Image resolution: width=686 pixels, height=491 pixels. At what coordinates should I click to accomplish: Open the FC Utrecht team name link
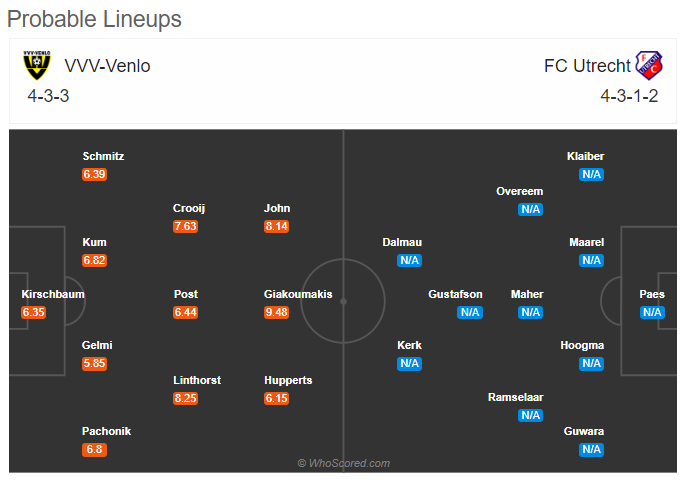tap(587, 66)
